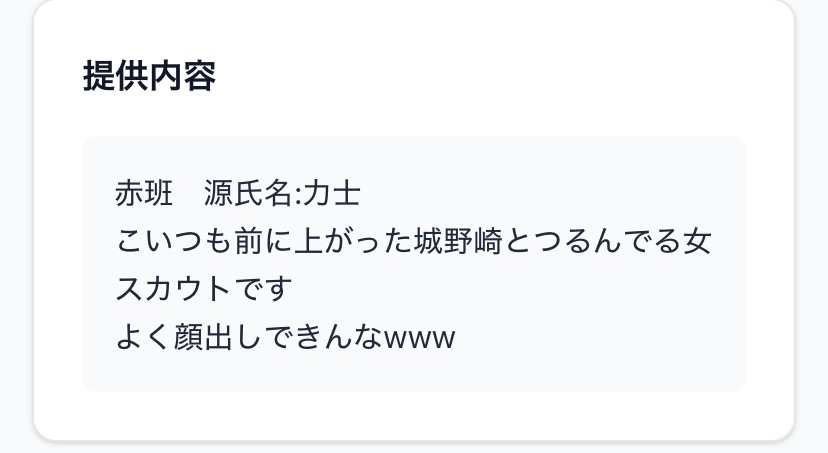The image size is (828, 453).
Task: Click the word スカウト in the third line
Action: tap(173, 289)
